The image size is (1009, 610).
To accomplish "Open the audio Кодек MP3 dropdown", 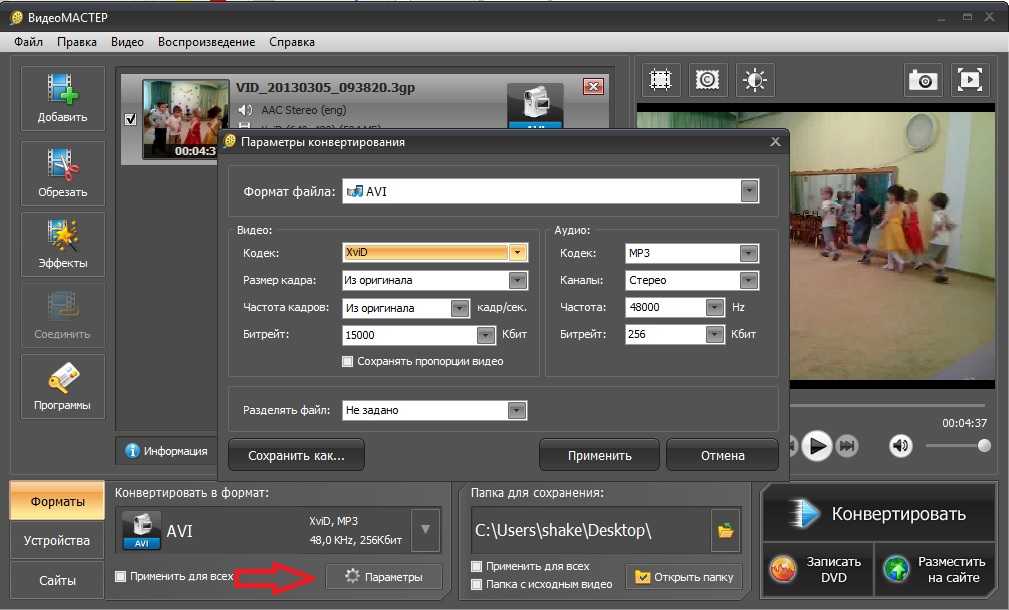I will [x=748, y=253].
